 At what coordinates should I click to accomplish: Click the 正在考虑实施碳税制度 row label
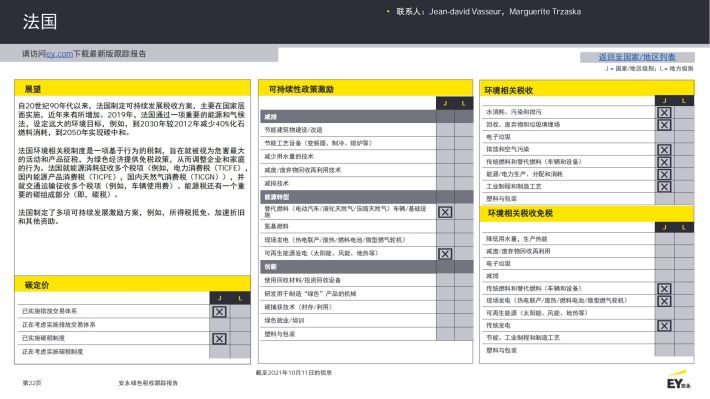pos(53,351)
